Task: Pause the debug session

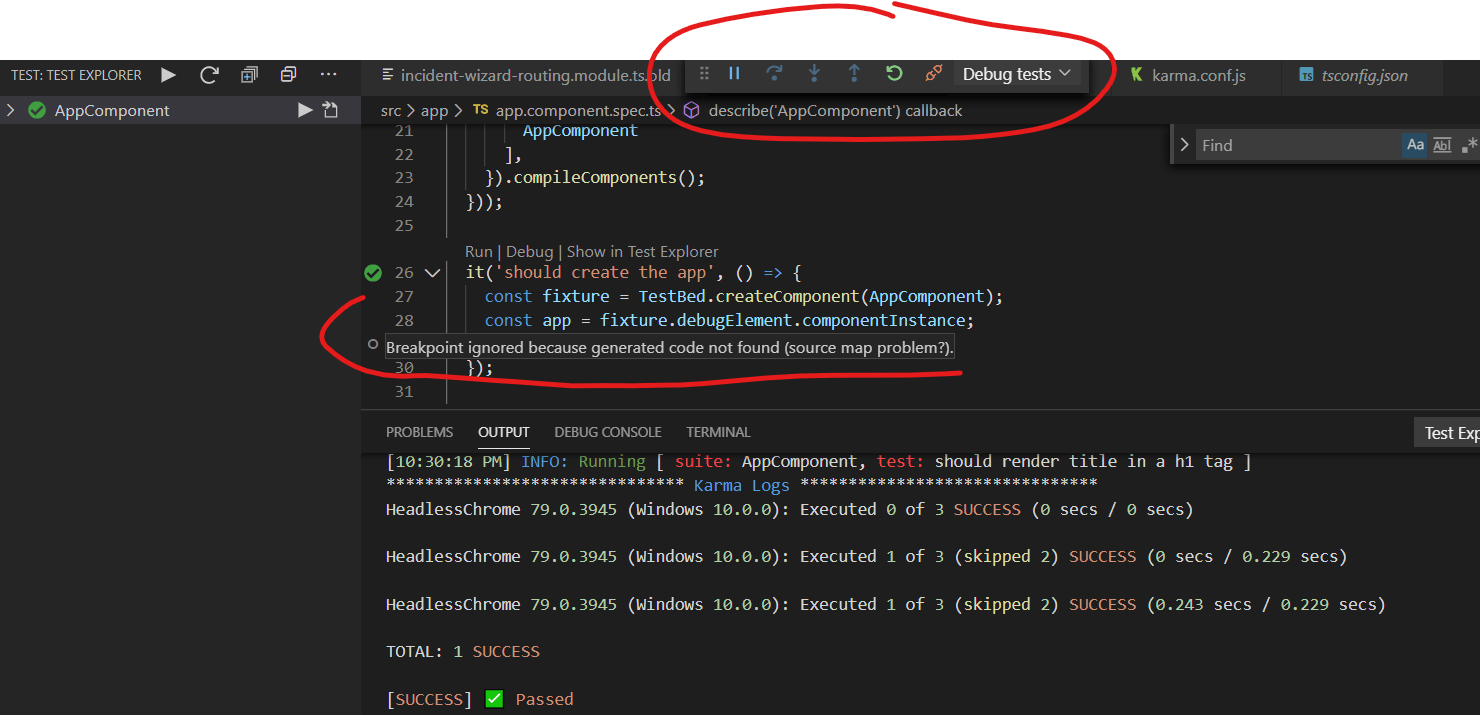Action: click(x=734, y=74)
